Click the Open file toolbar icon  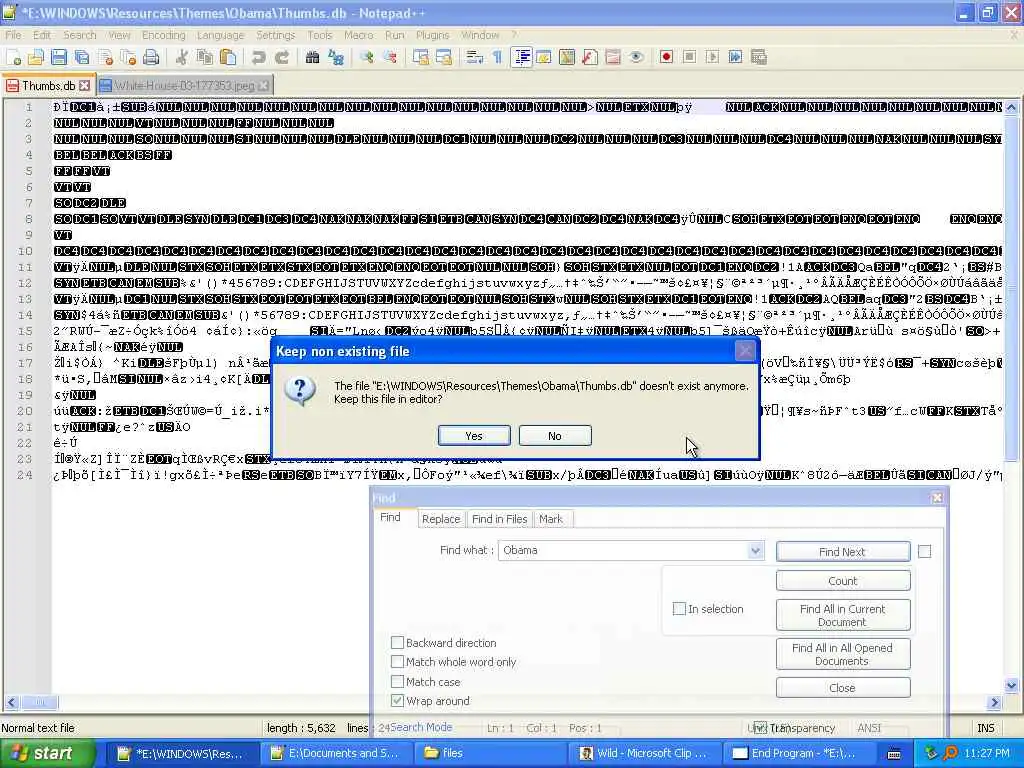point(36,57)
